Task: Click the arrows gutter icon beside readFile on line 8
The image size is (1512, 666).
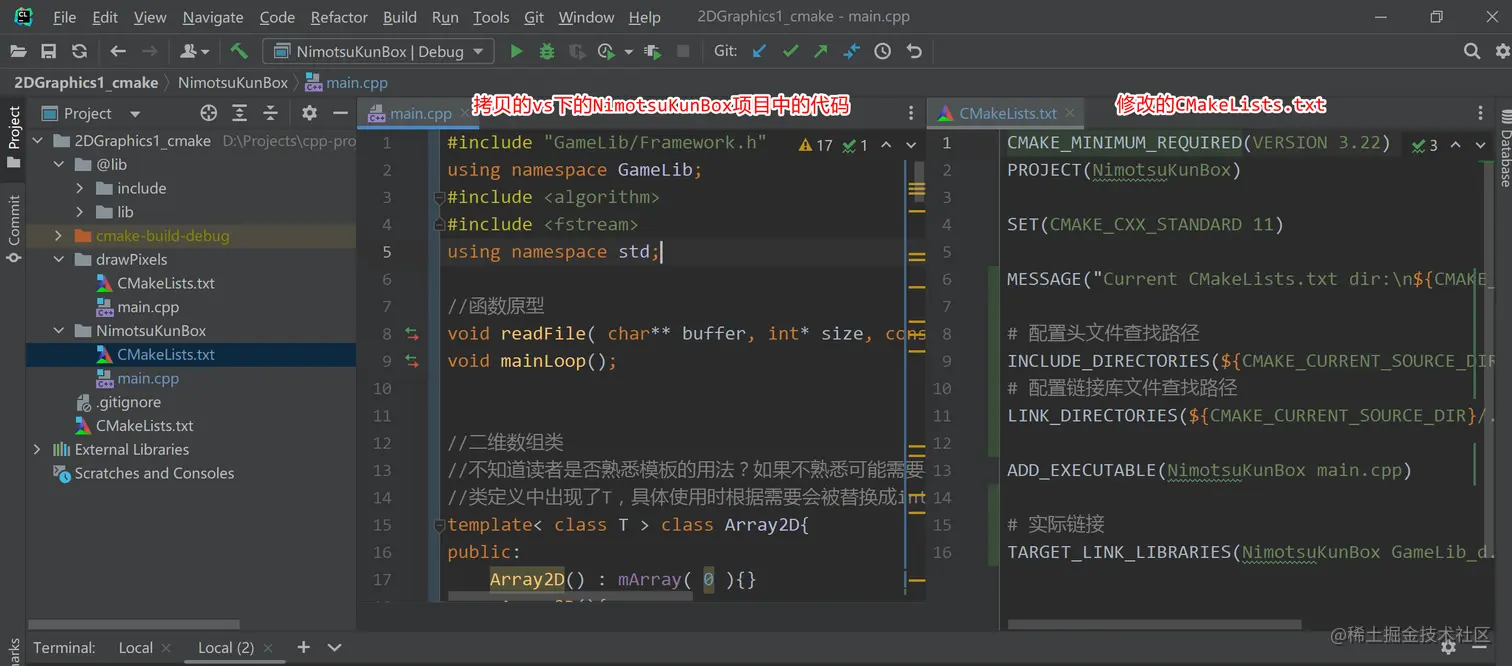Action: tap(411, 334)
